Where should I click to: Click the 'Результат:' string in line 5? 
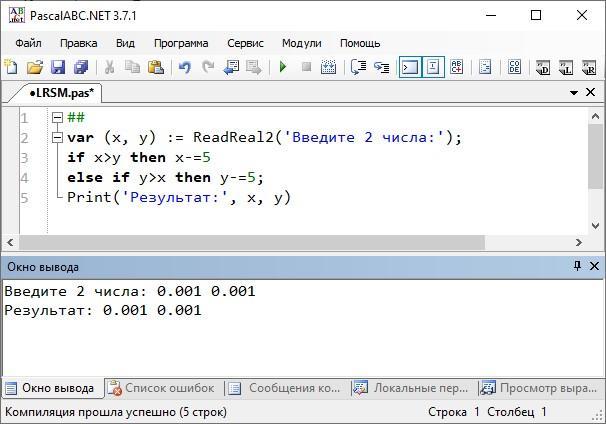[176, 198]
